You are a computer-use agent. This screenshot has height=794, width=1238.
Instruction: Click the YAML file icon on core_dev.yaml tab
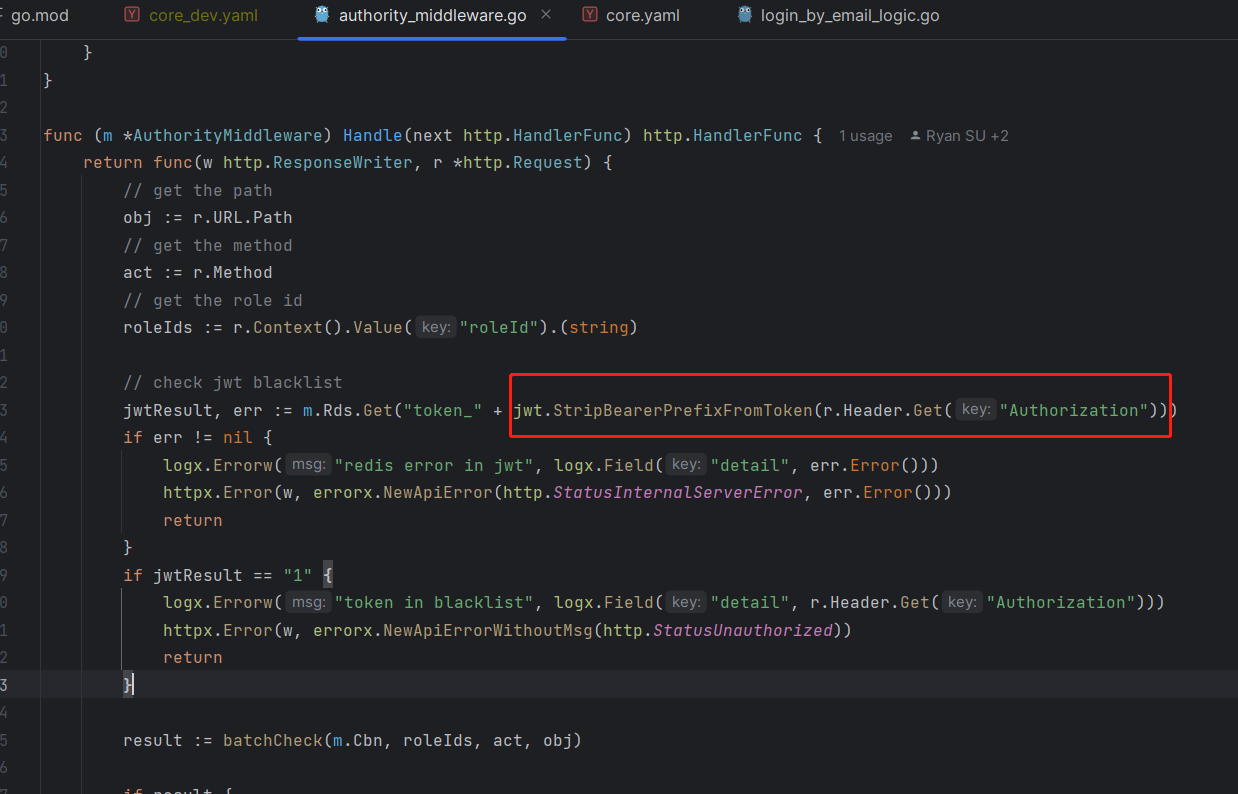click(x=132, y=14)
